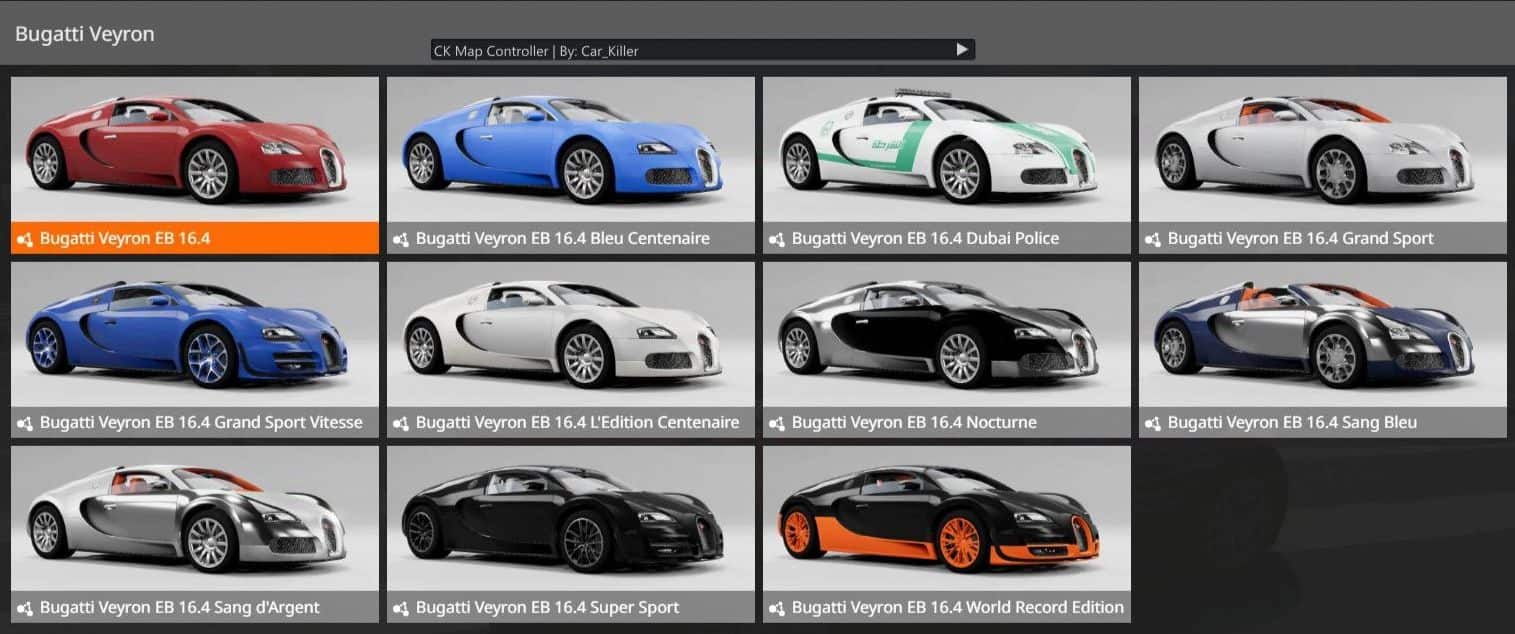Open the white L'Edition Centenaire car thumbnail
This screenshot has width=1515, height=634.
coord(570,334)
